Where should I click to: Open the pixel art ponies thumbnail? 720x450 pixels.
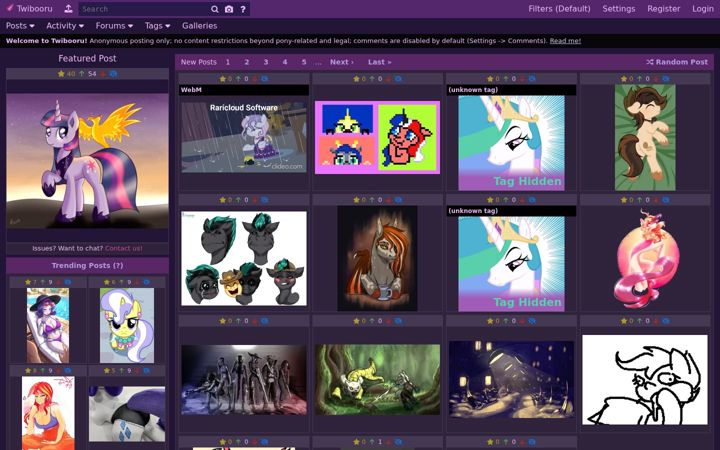(377, 137)
